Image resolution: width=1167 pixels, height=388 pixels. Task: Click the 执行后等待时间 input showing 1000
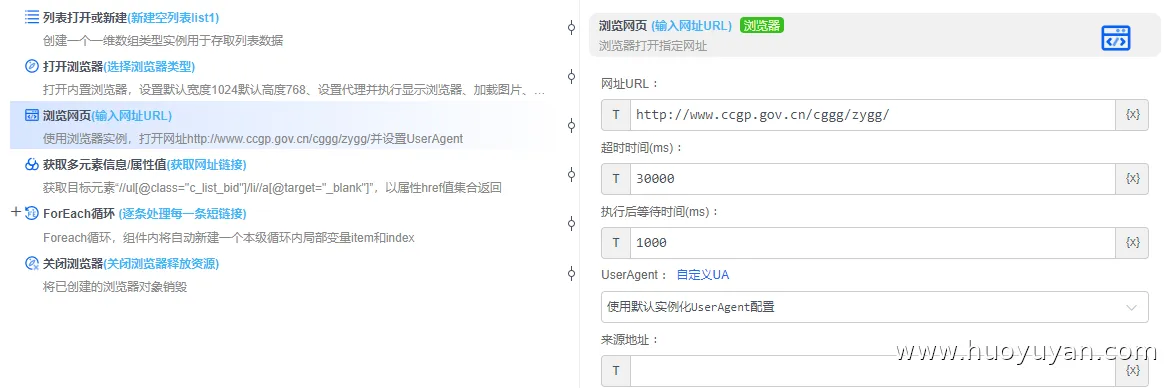click(x=873, y=243)
